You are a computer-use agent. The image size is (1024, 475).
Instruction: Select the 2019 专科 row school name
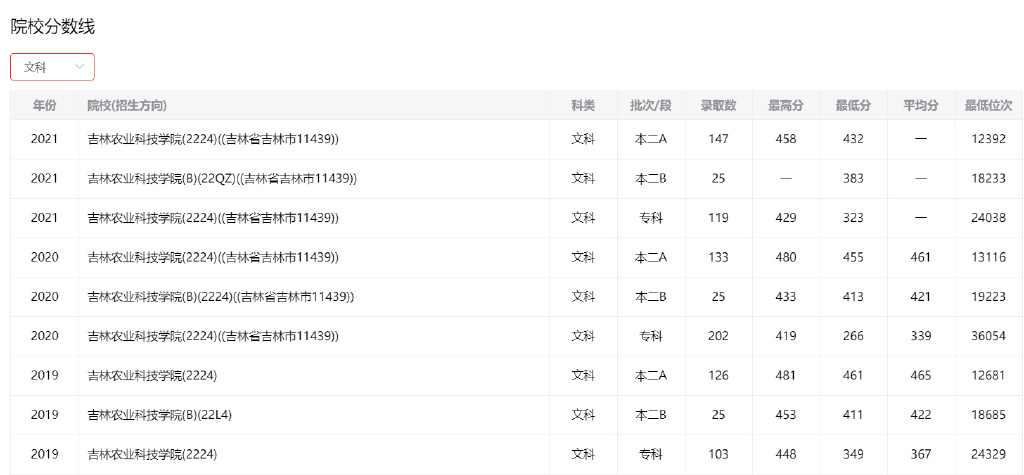(152, 454)
